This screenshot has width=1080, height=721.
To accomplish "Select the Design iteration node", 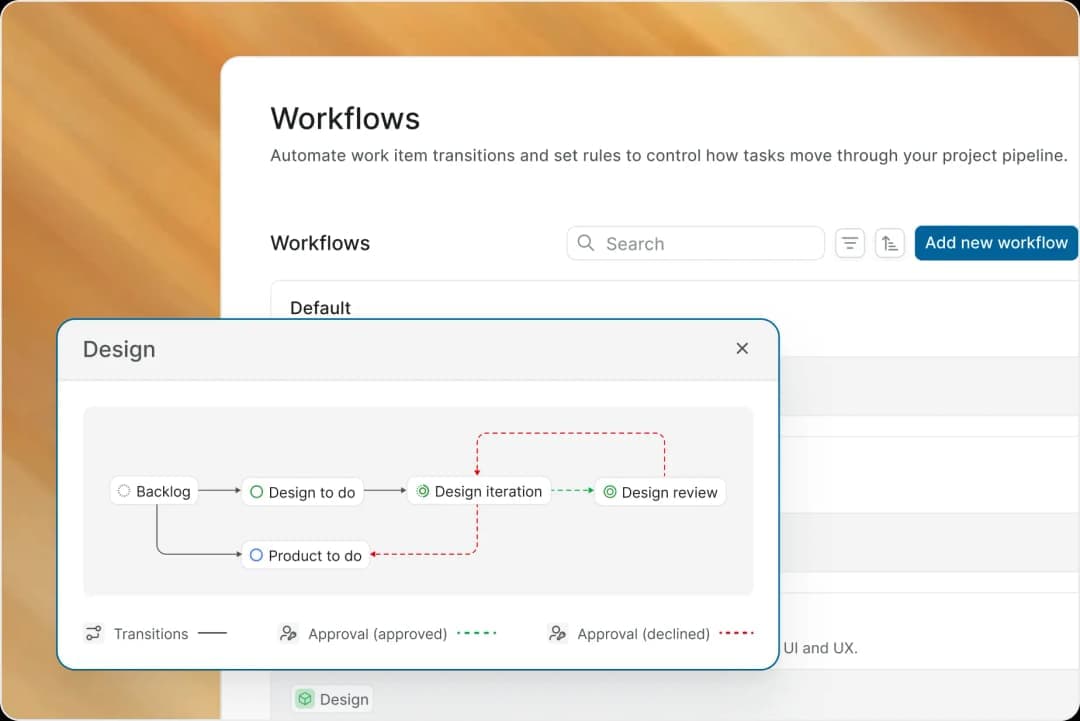I will click(x=479, y=491).
